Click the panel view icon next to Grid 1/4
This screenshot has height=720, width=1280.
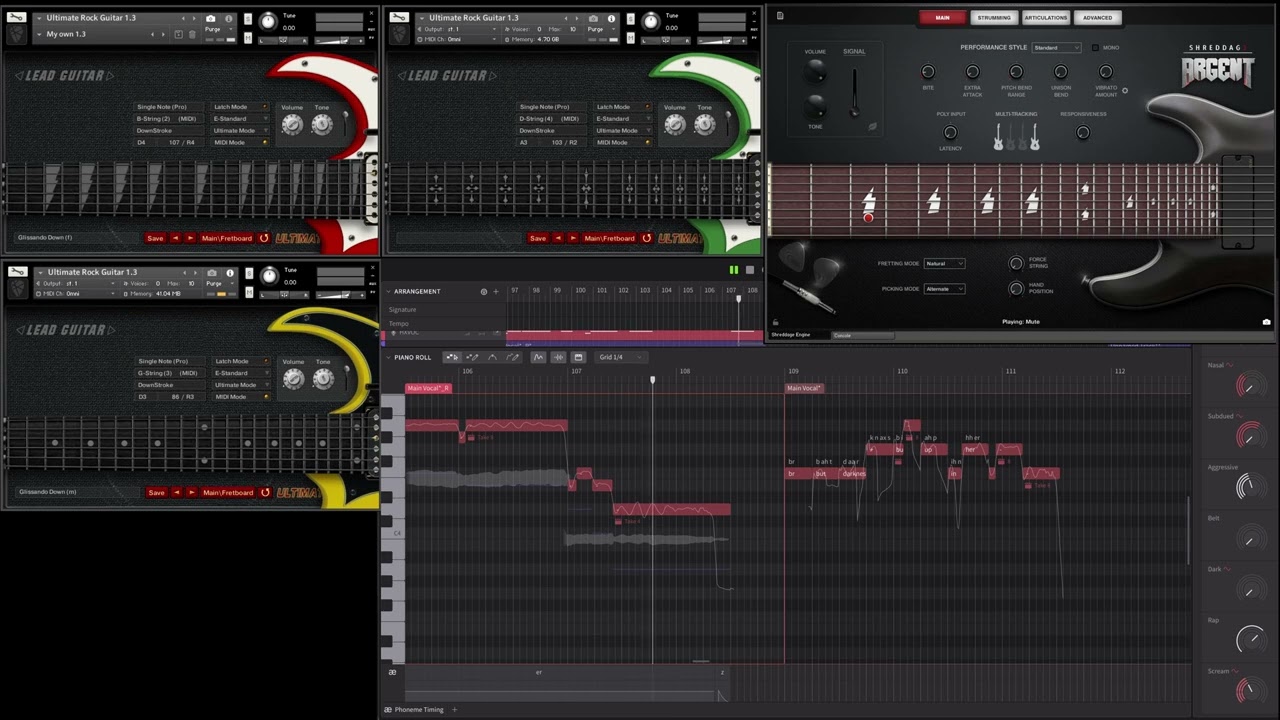578,357
